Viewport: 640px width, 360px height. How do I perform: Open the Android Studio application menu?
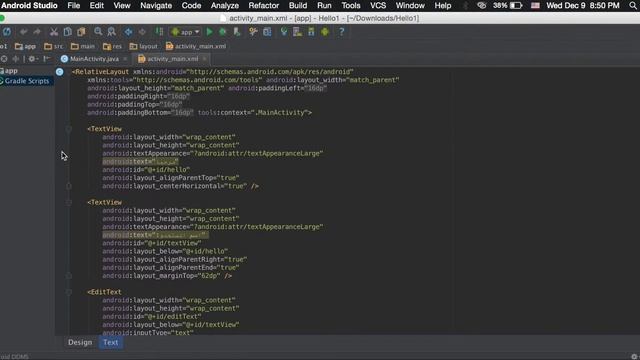tap(29, 6)
